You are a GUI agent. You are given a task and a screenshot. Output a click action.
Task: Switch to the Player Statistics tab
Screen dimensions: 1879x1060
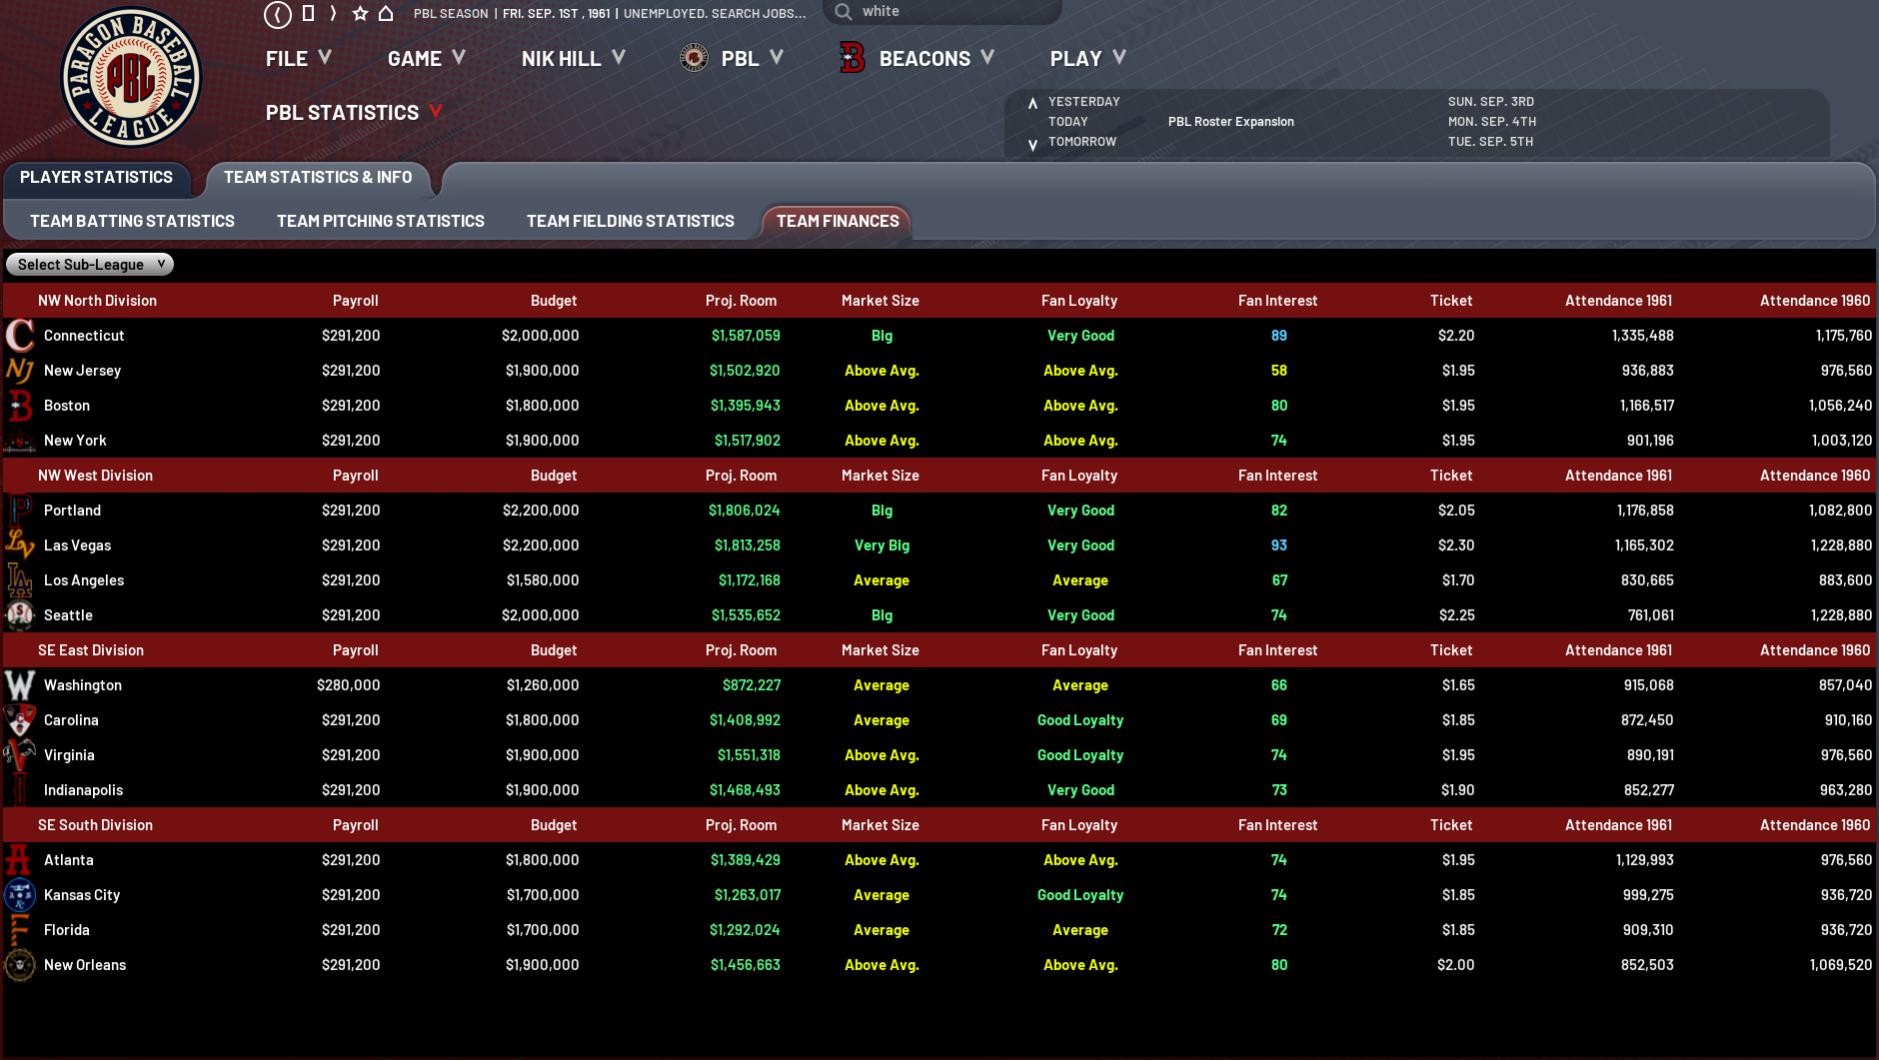(x=96, y=178)
